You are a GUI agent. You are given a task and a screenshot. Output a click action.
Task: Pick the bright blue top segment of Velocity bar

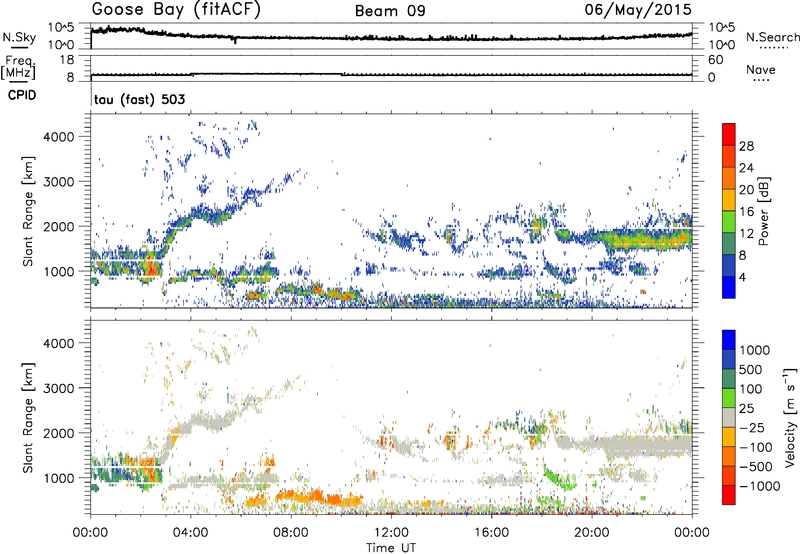(x=729, y=340)
